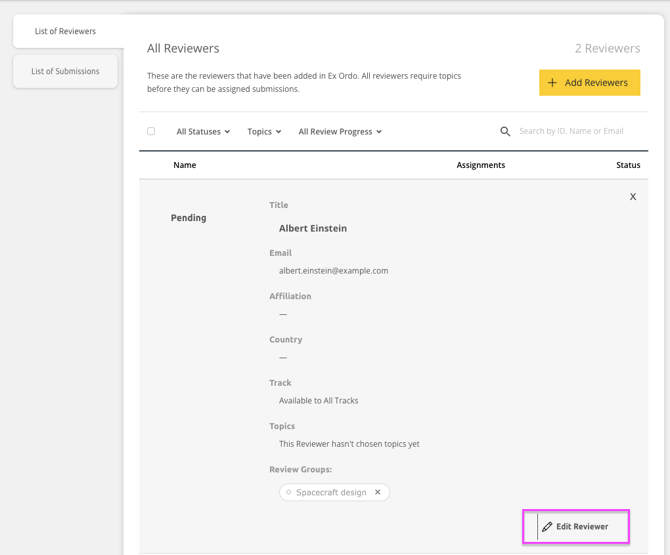Screen dimensions: 670x555
Task: Click the Name column header
Action: click(x=184, y=165)
